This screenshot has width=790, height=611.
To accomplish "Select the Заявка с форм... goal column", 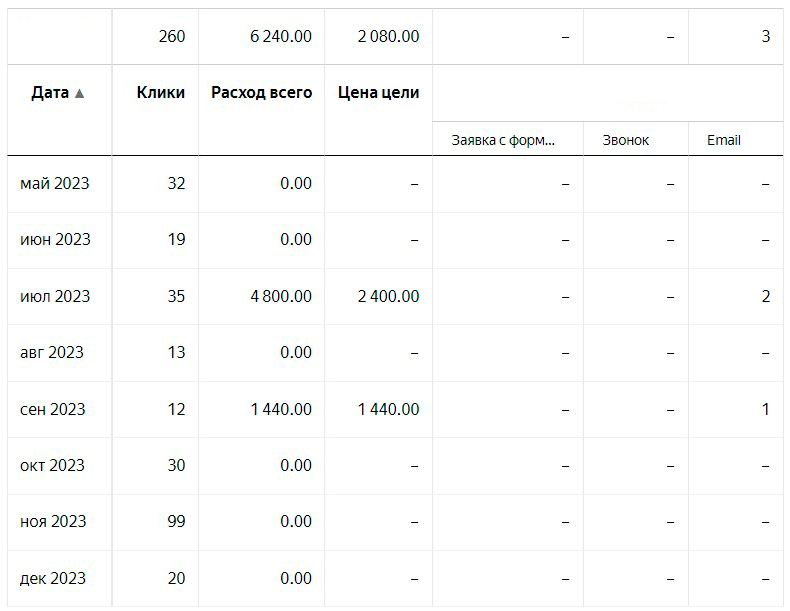I will point(503,140).
